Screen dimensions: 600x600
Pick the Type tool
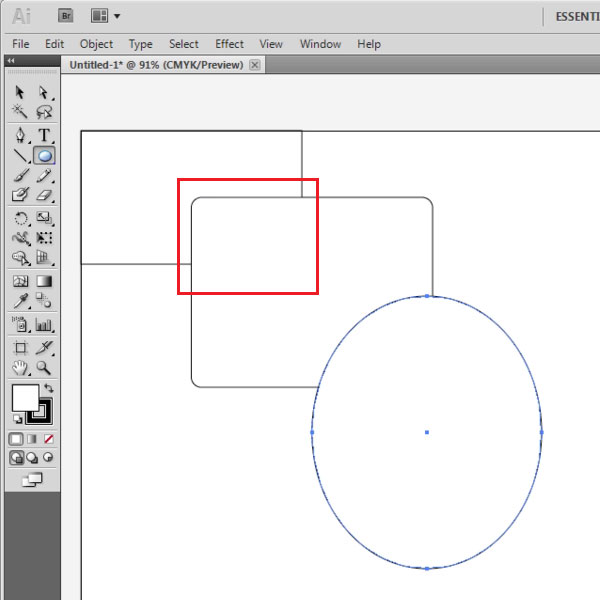(x=44, y=135)
